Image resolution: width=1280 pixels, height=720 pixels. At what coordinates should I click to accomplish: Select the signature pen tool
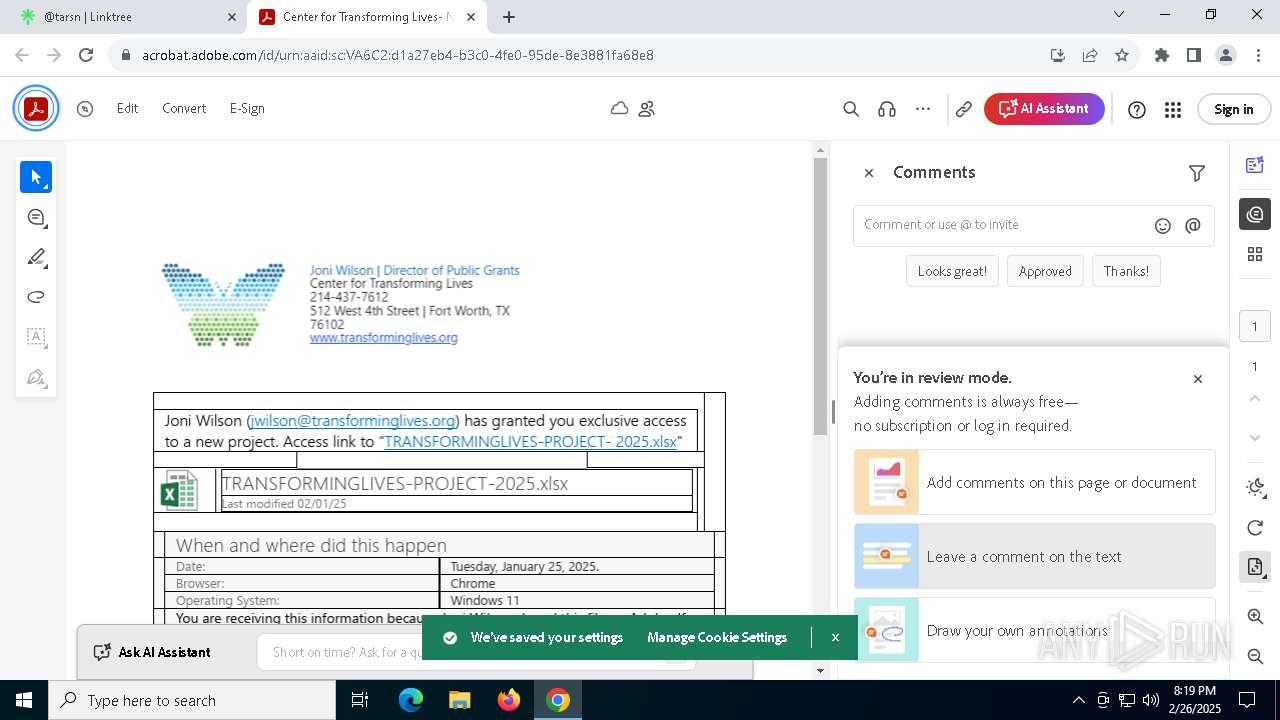(x=36, y=377)
